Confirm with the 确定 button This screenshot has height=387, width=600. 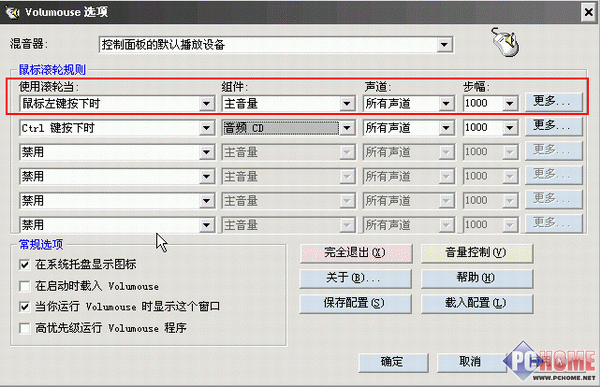point(393,362)
